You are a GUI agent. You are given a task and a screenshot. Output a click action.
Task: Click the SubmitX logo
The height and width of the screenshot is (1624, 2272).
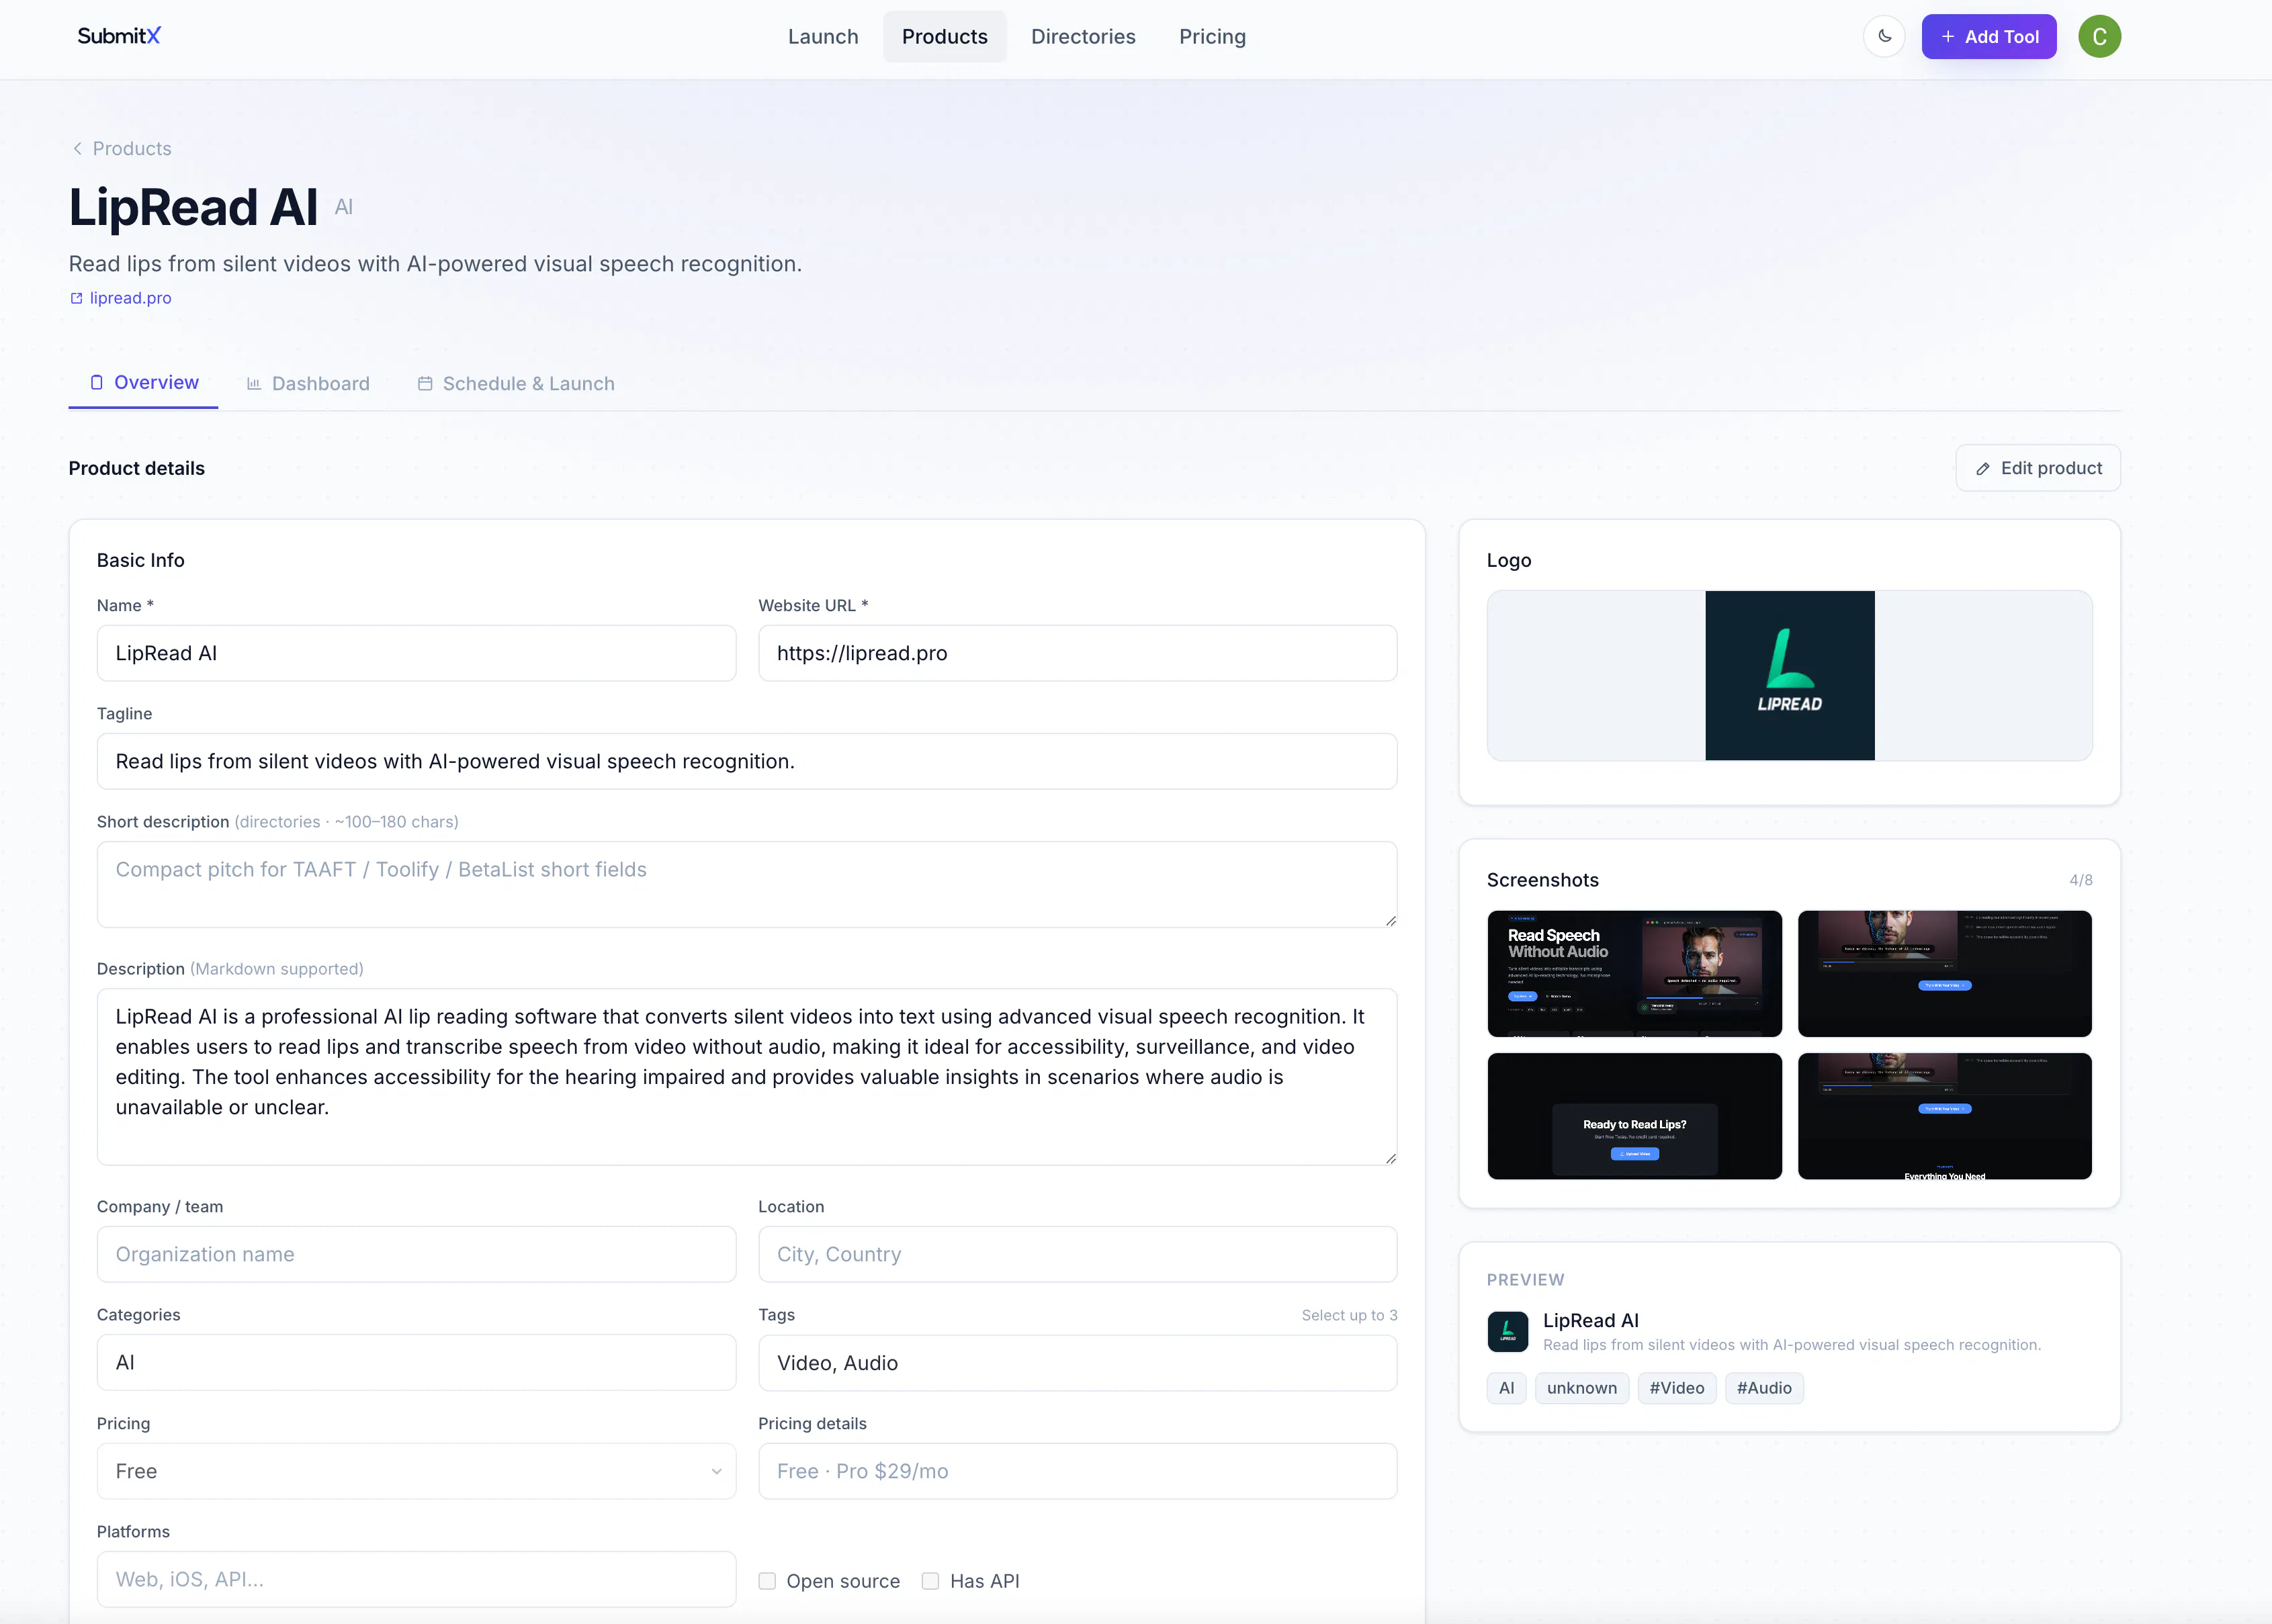119,36
